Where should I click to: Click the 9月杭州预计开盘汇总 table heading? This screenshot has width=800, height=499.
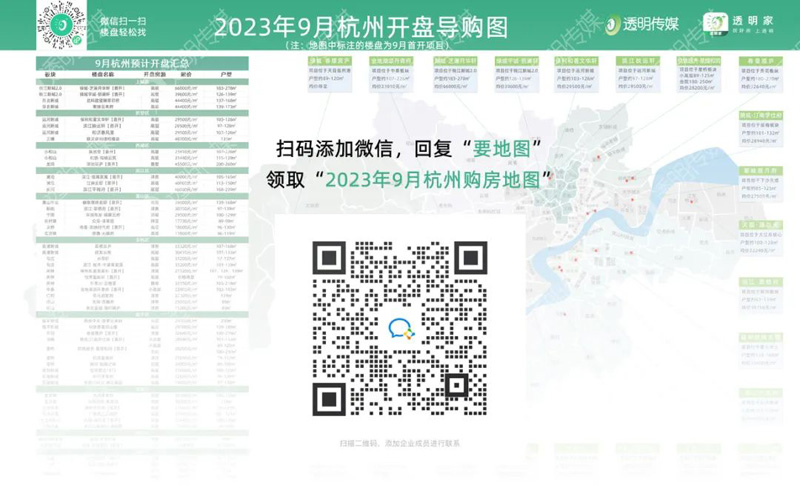tap(142, 63)
